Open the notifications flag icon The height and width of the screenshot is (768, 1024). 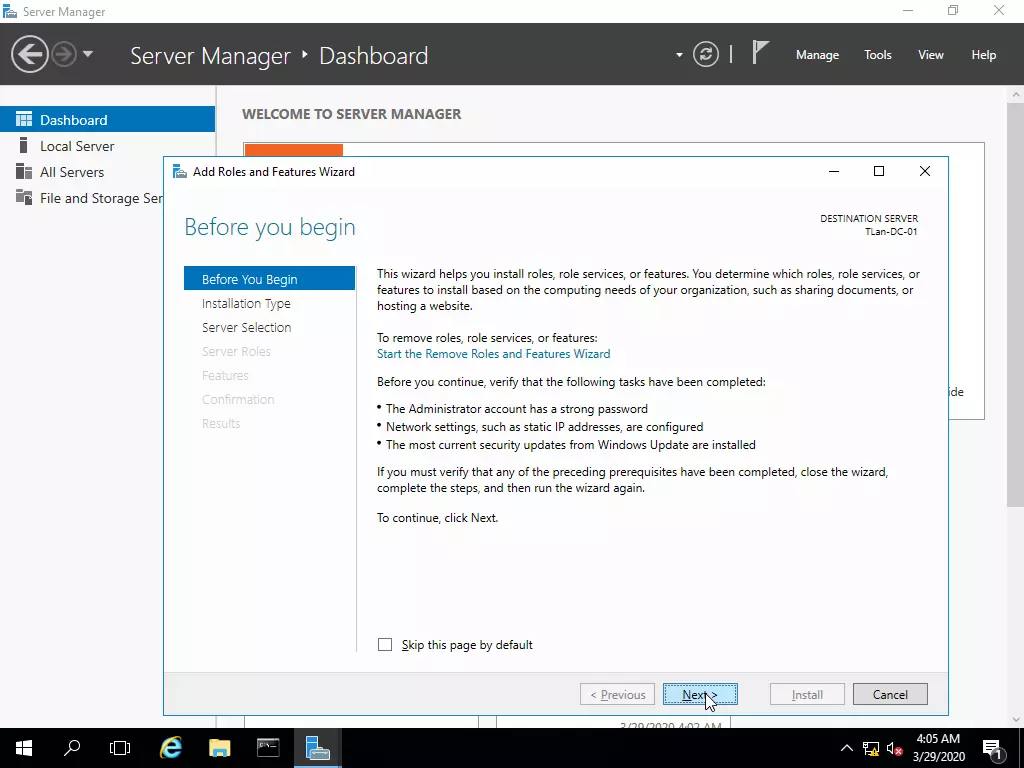pyautogui.click(x=760, y=53)
